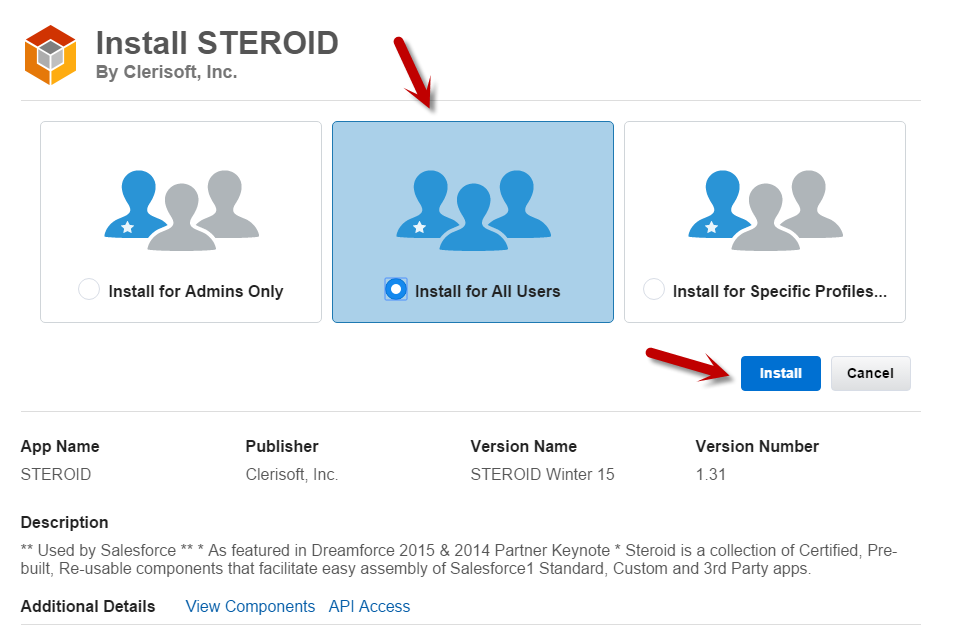Click the STEROID Winter 15 version name

[x=542, y=475]
